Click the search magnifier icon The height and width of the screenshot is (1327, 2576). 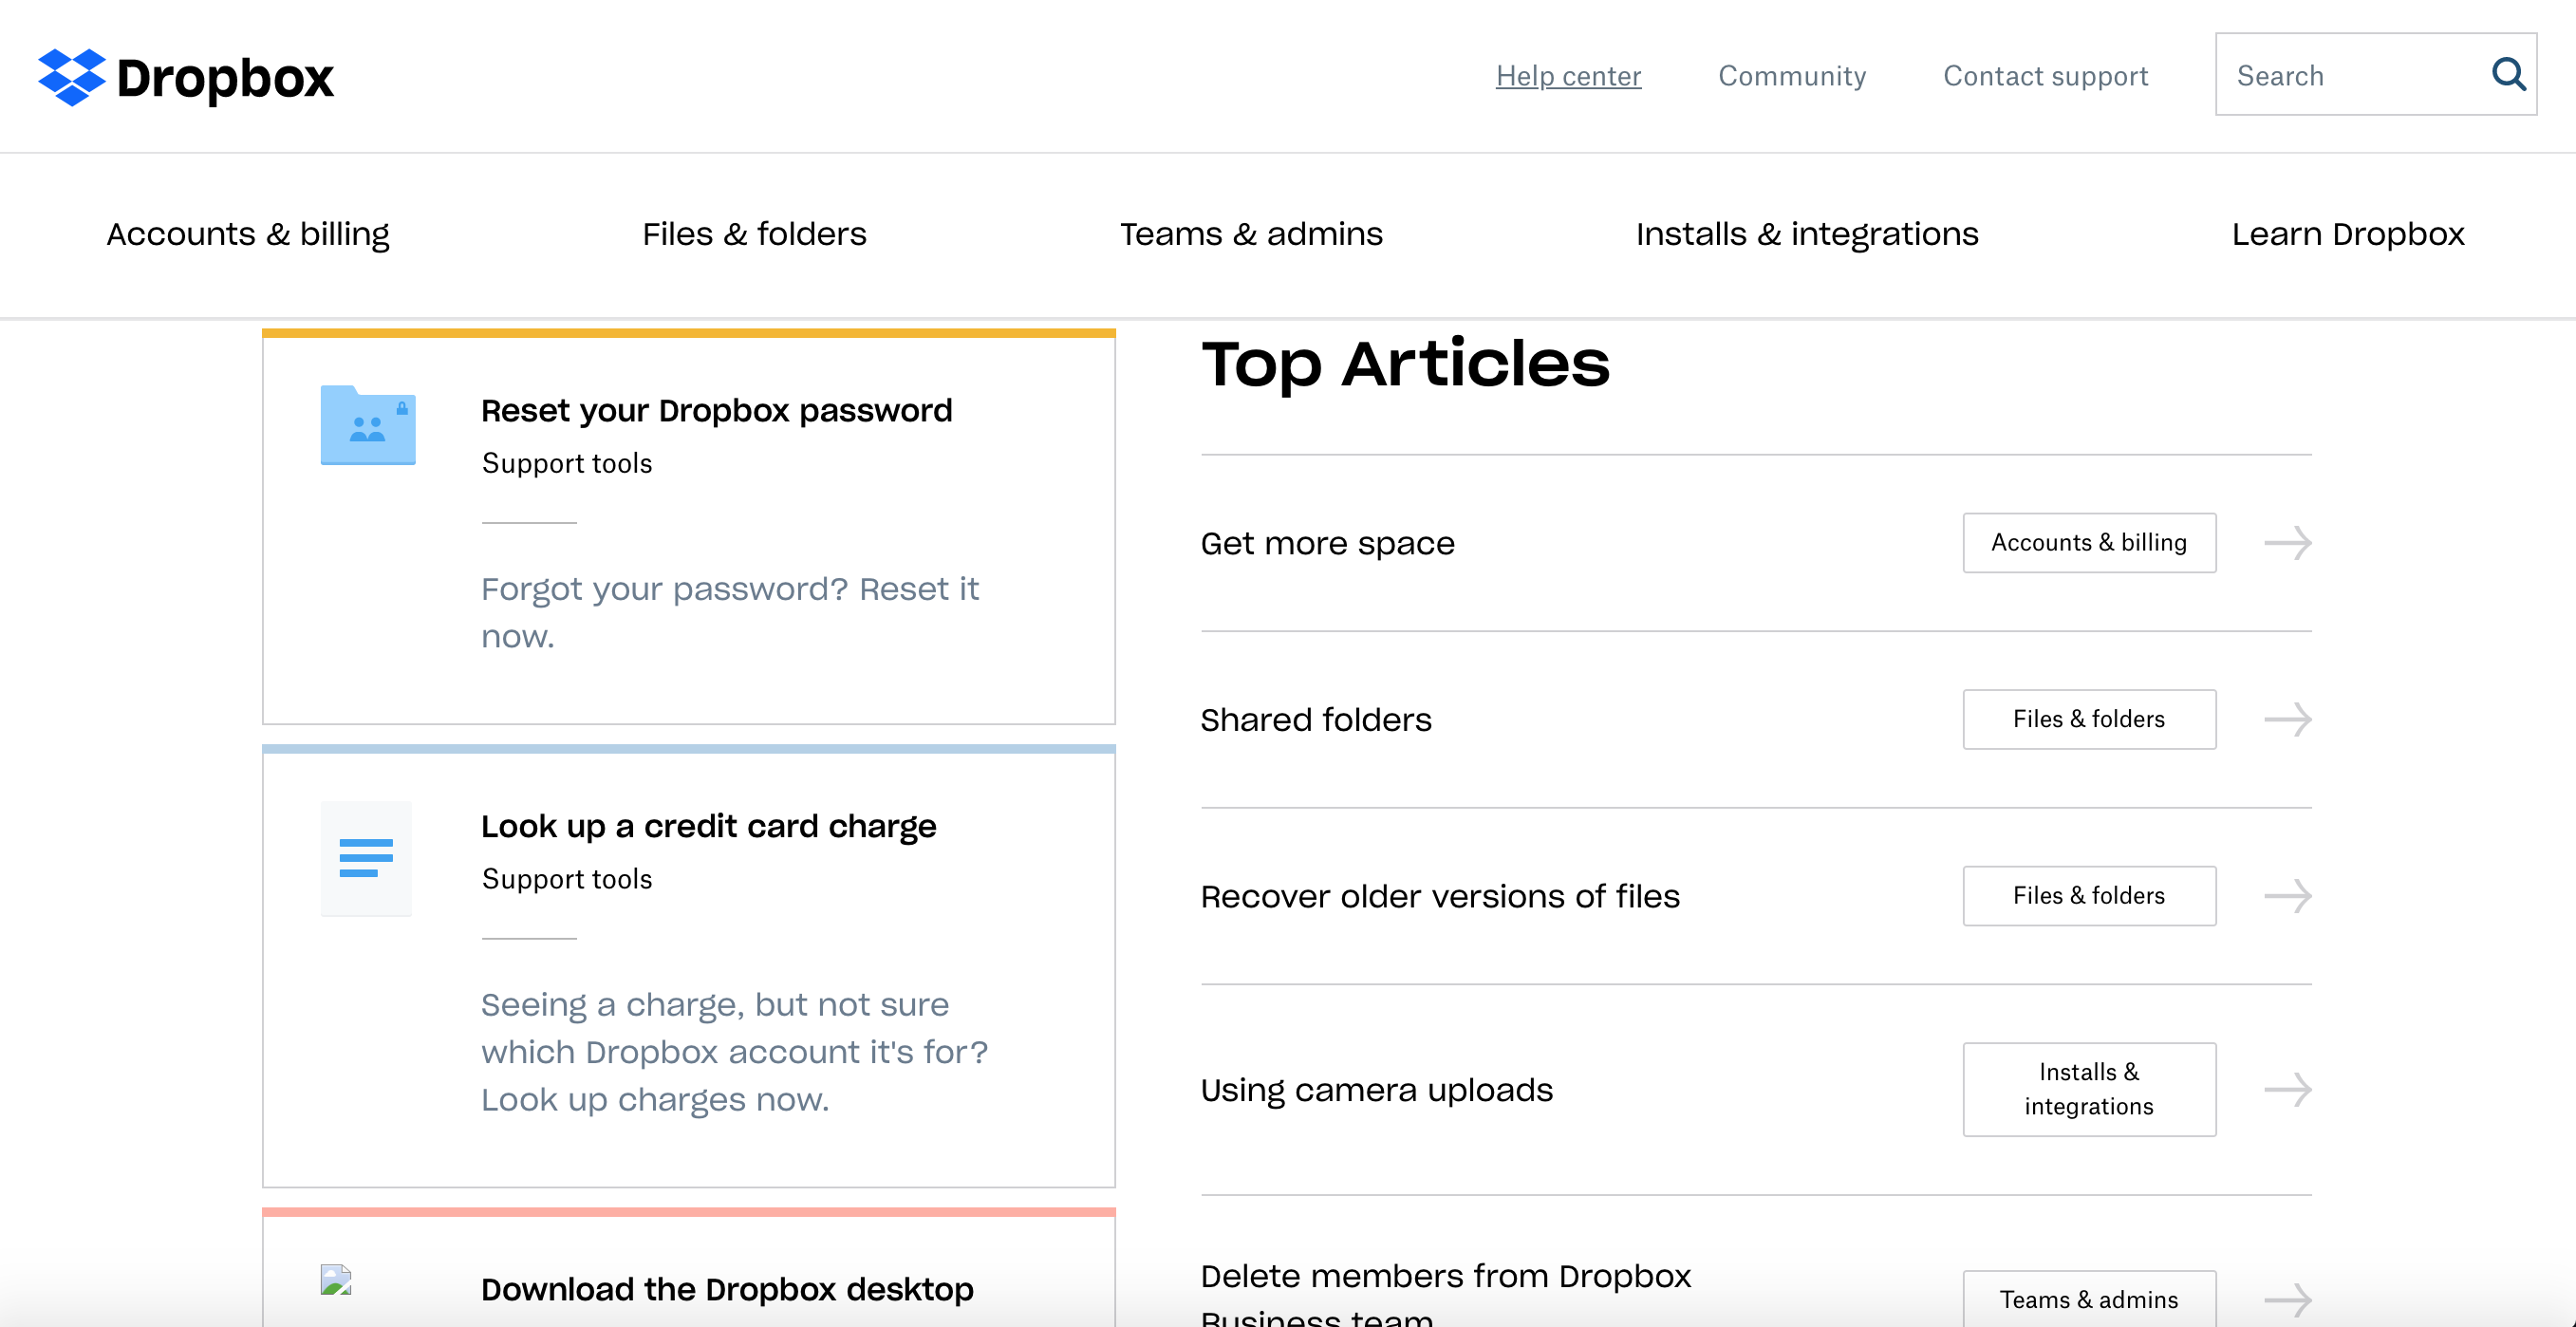click(x=2508, y=74)
